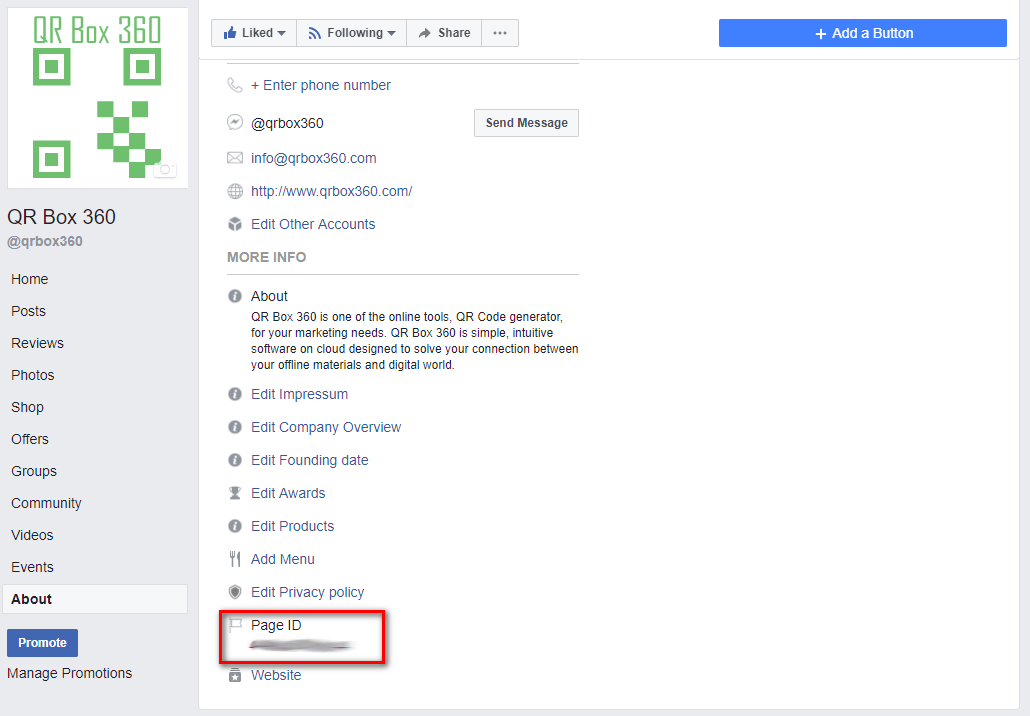Open Manage Promotions
Viewport: 1030px width, 716px height.
(x=70, y=673)
